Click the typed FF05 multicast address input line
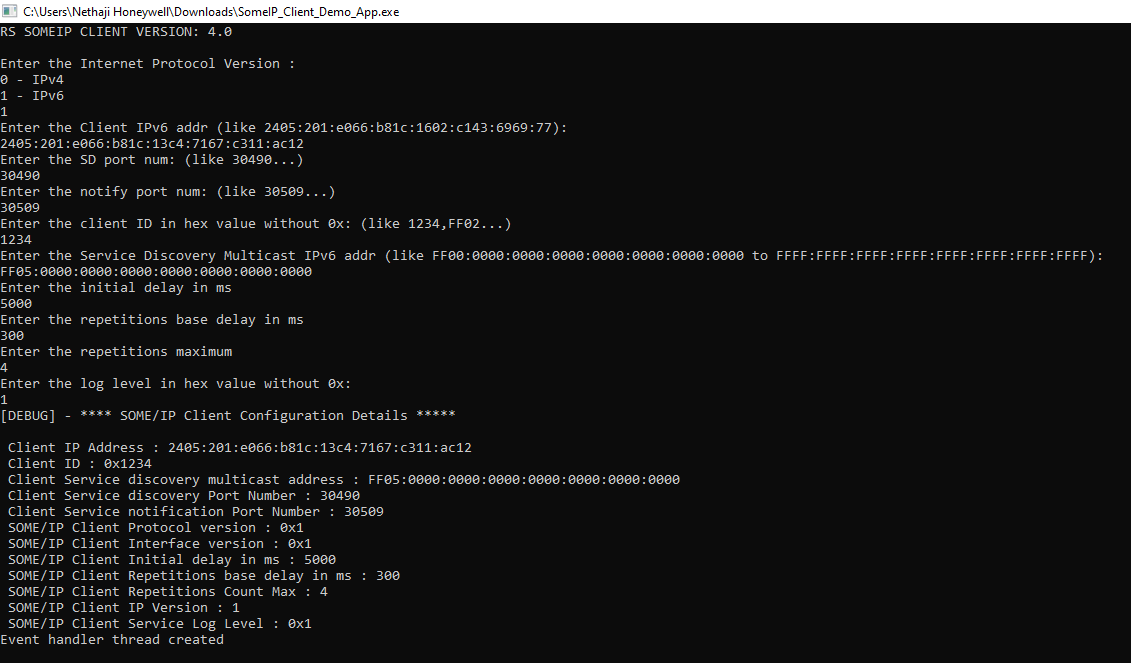This screenshot has height=663, width=1131. click(x=156, y=271)
